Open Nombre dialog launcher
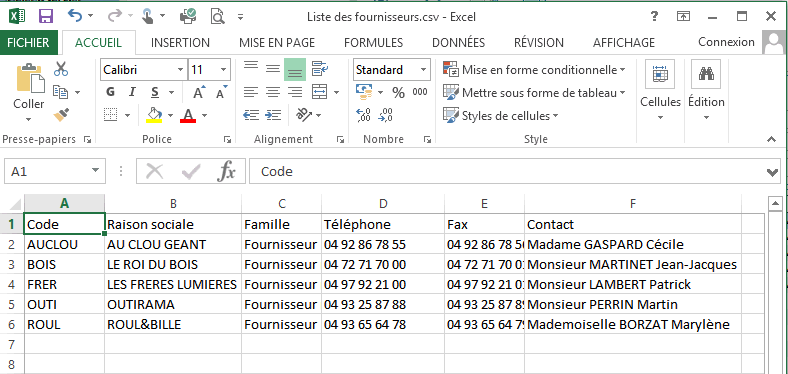788x374 pixels. click(x=427, y=139)
